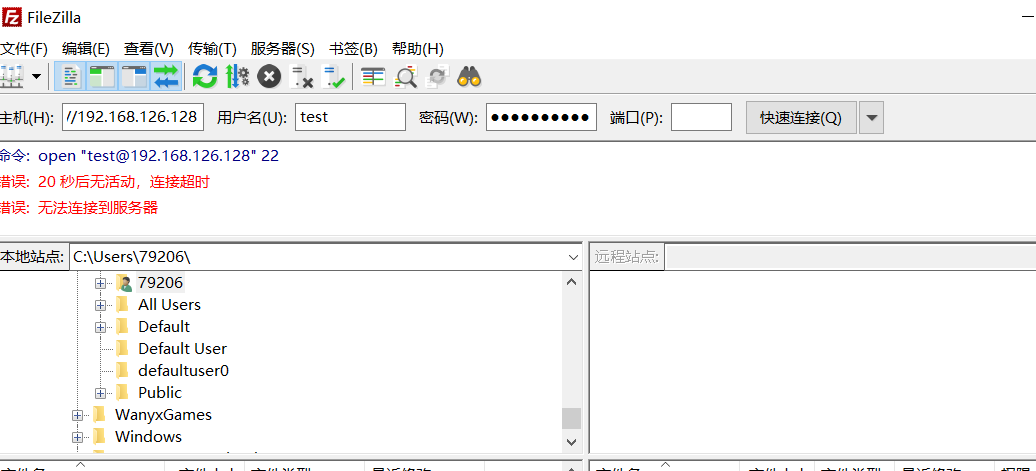
Task: Toggle processing of the transfer queue
Action: tap(237, 77)
